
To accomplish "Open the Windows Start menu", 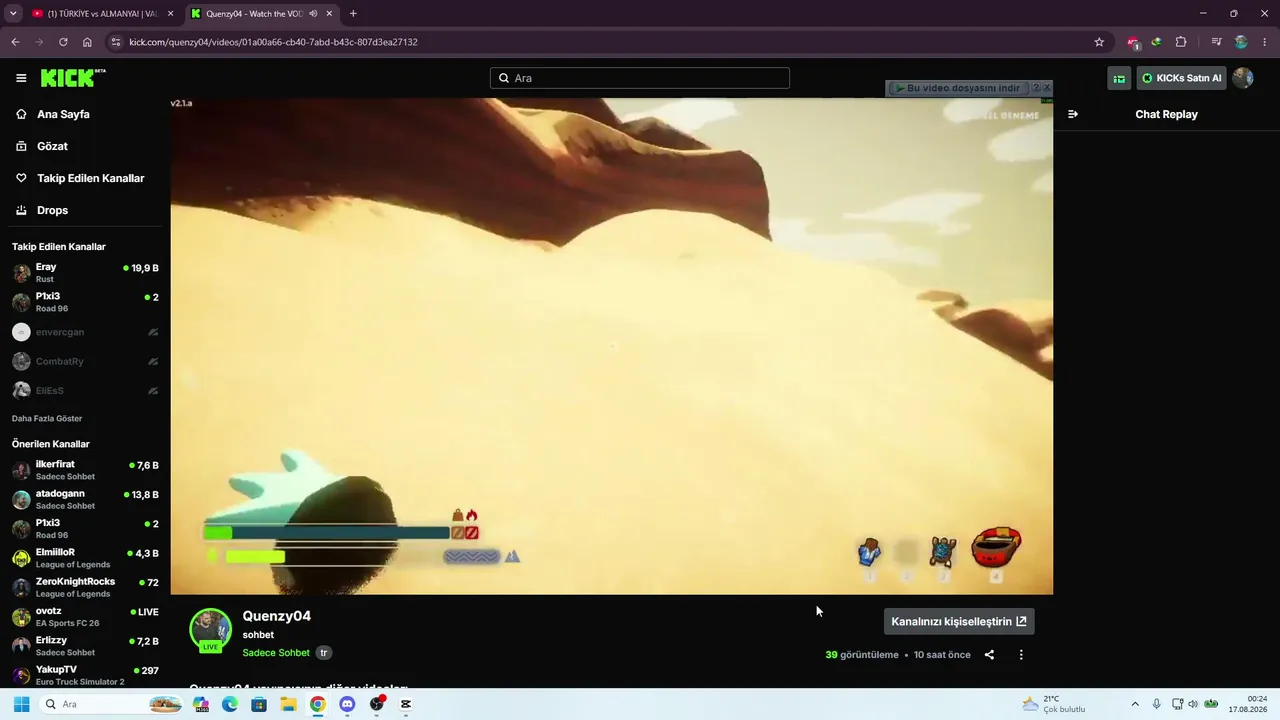I will (x=21, y=704).
